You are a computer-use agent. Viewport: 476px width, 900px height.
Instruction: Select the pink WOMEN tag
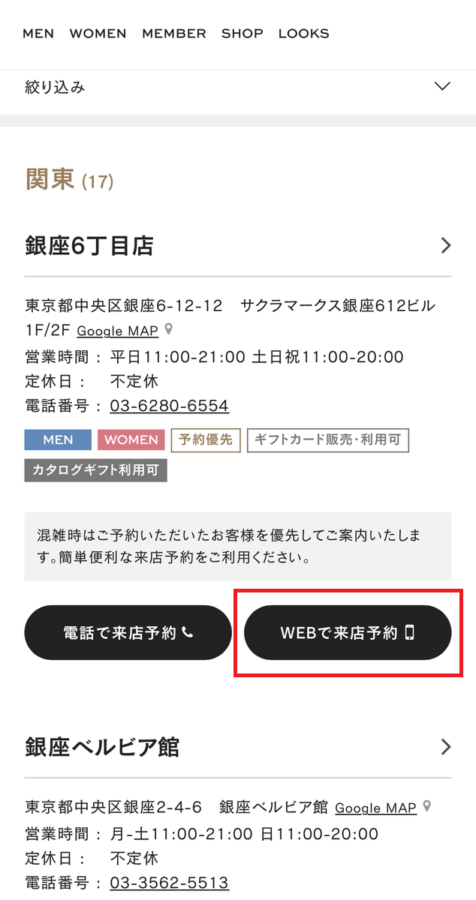point(131,440)
